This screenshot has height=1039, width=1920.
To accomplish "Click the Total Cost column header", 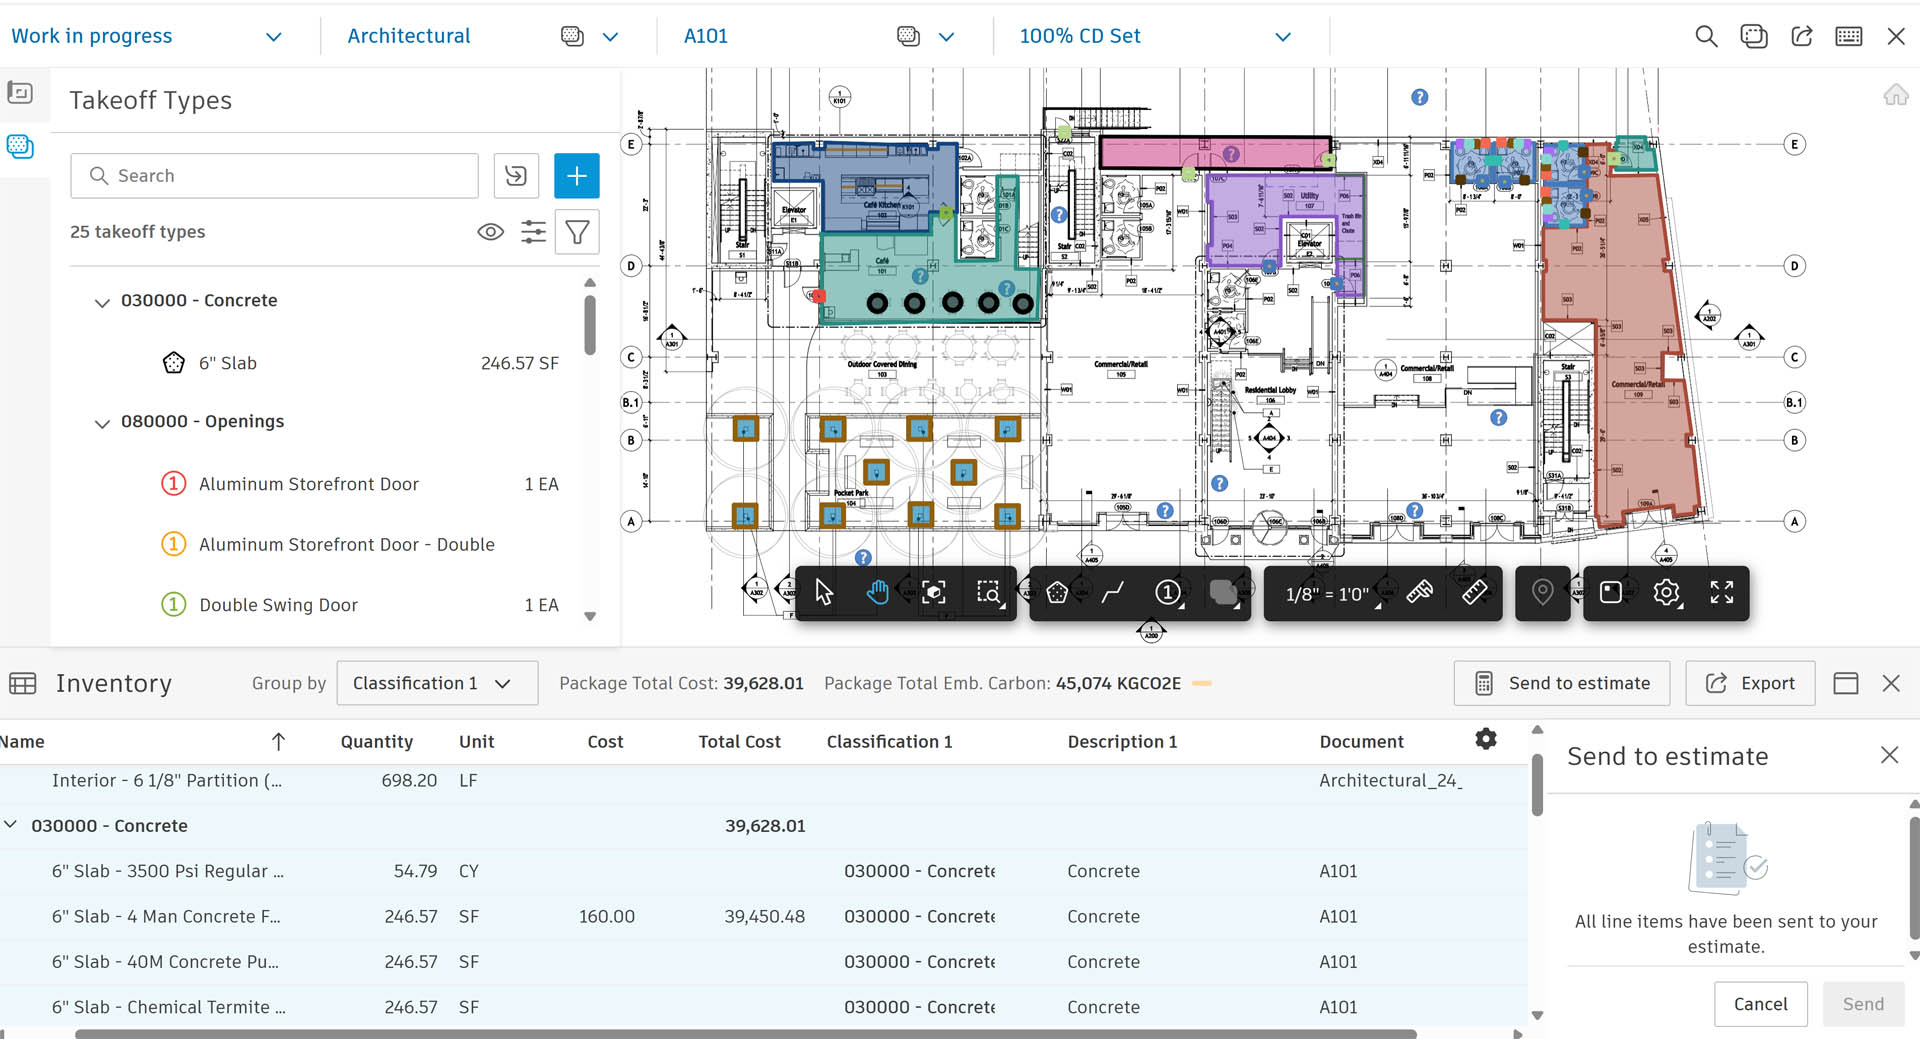I will point(739,742).
